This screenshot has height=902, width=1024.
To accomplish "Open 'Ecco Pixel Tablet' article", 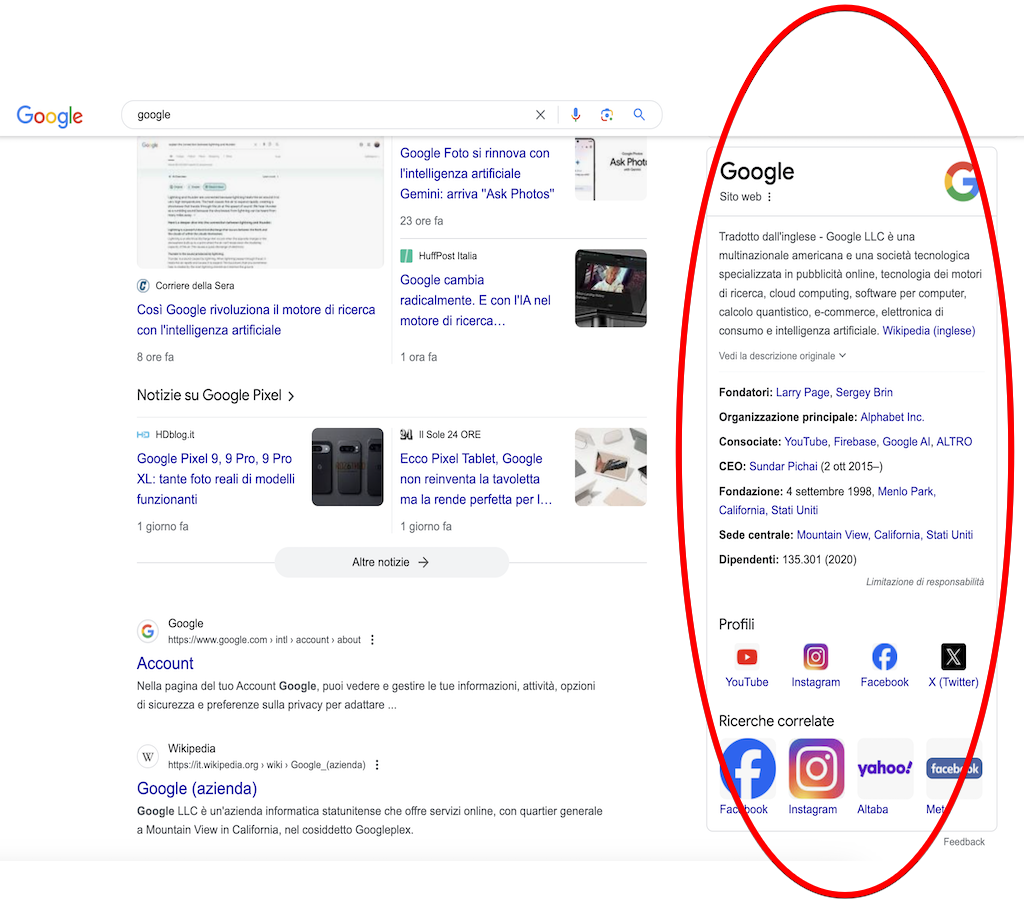I will pos(476,479).
